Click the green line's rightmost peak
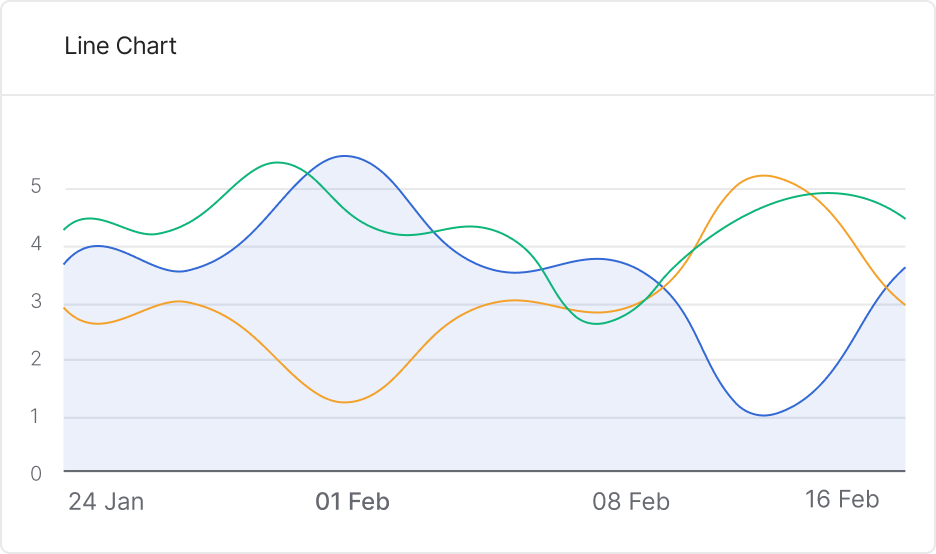The image size is (936, 554). point(828,193)
